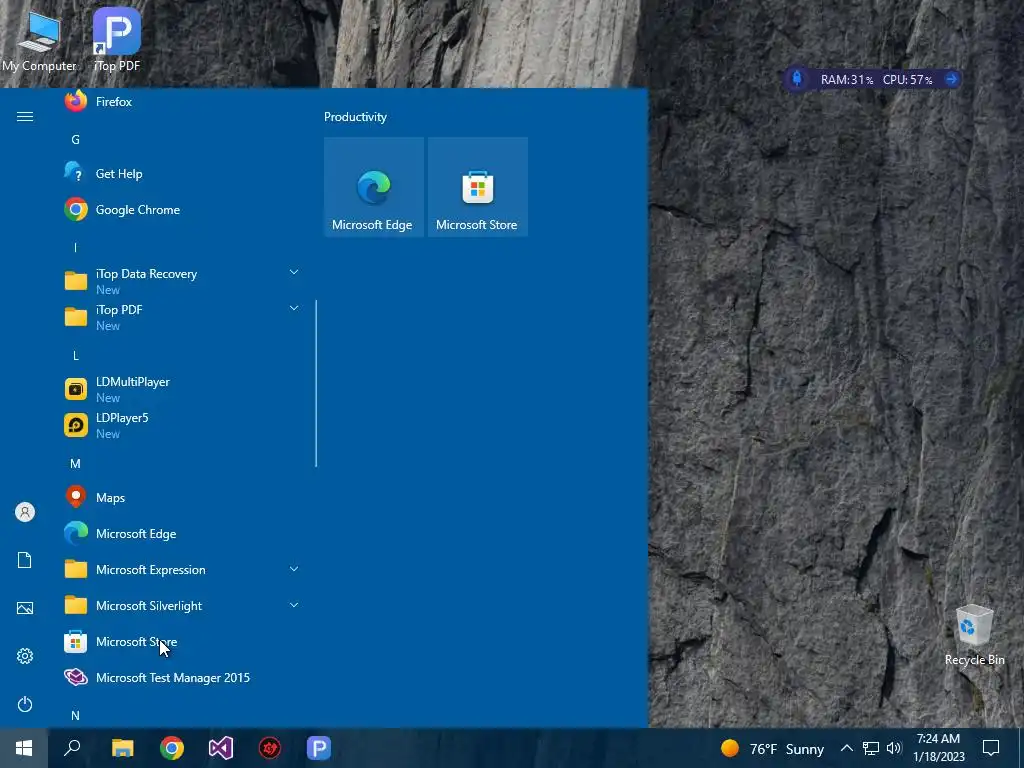Expand Microsoft Expression folder chevron
Image resolution: width=1024 pixels, height=768 pixels.
pos(294,569)
